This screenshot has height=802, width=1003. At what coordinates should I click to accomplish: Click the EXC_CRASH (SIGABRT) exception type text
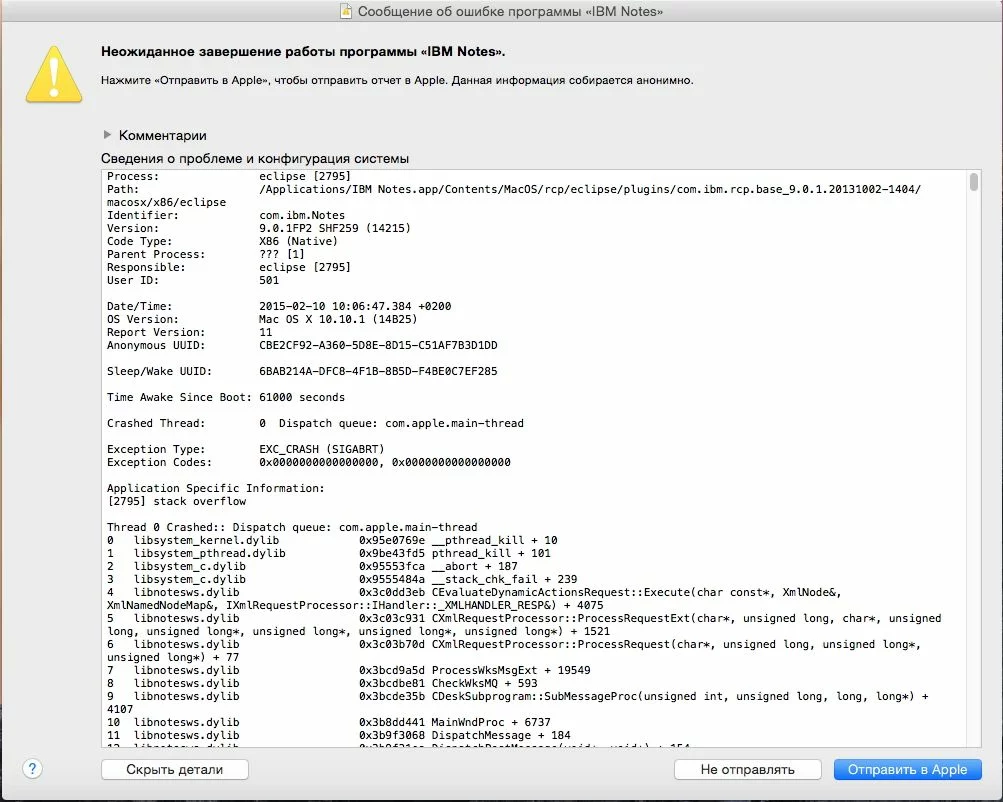321,450
